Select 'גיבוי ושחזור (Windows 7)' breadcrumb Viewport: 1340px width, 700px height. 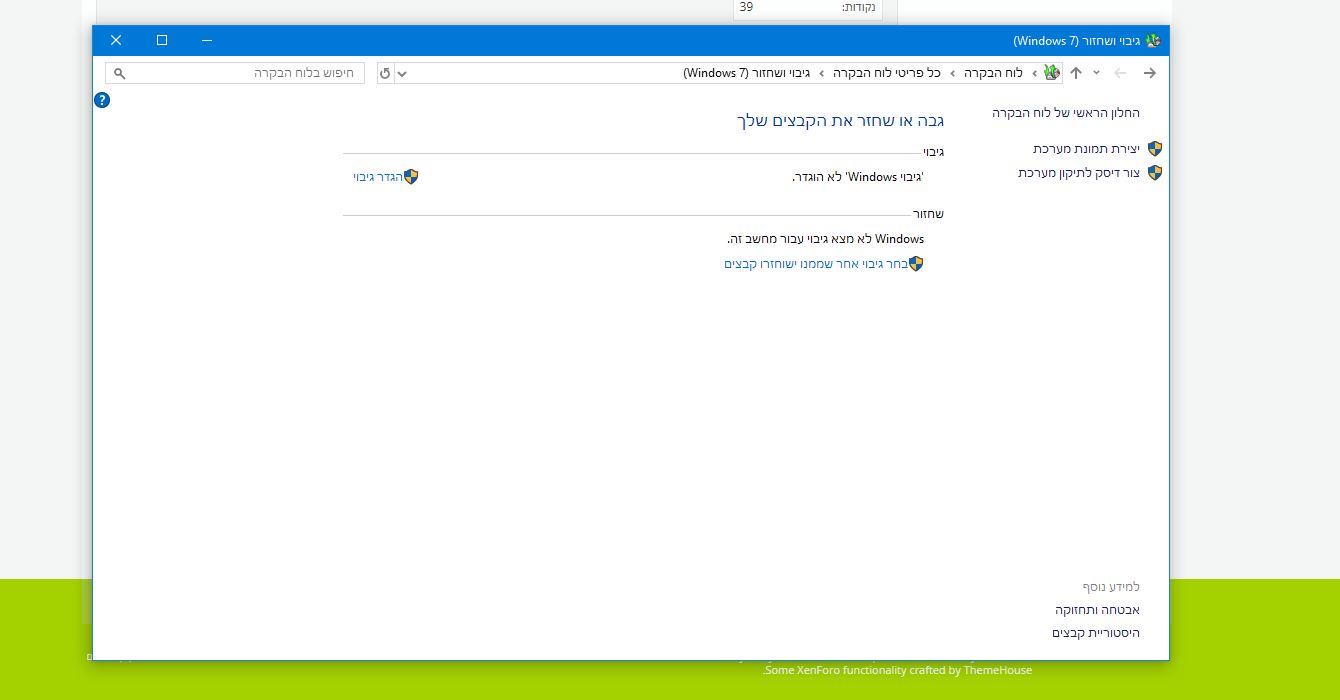(747, 73)
